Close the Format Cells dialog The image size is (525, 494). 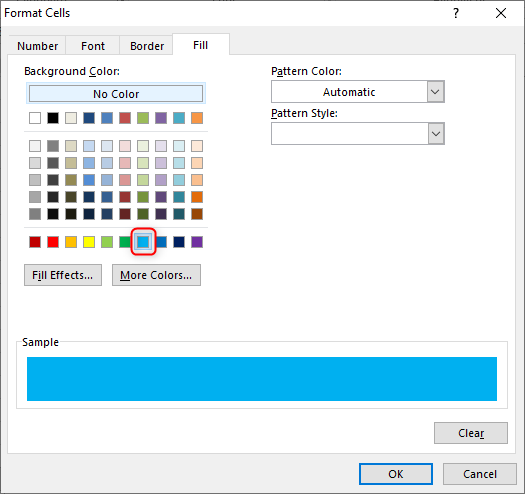coord(501,13)
